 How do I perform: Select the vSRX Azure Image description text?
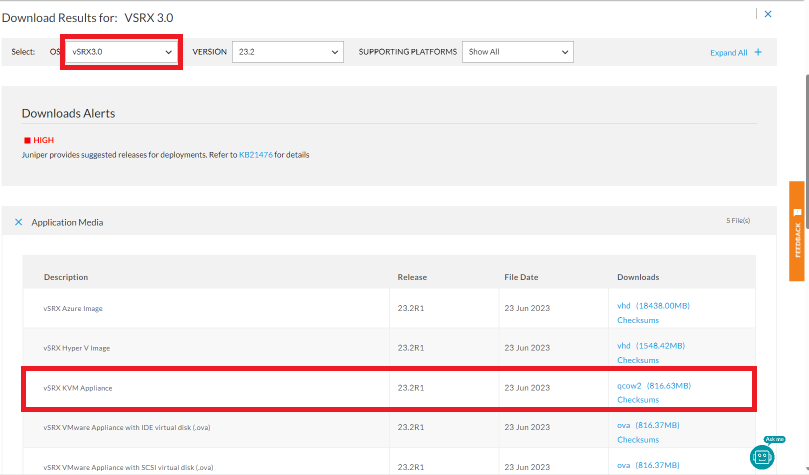pyautogui.click(x=73, y=308)
